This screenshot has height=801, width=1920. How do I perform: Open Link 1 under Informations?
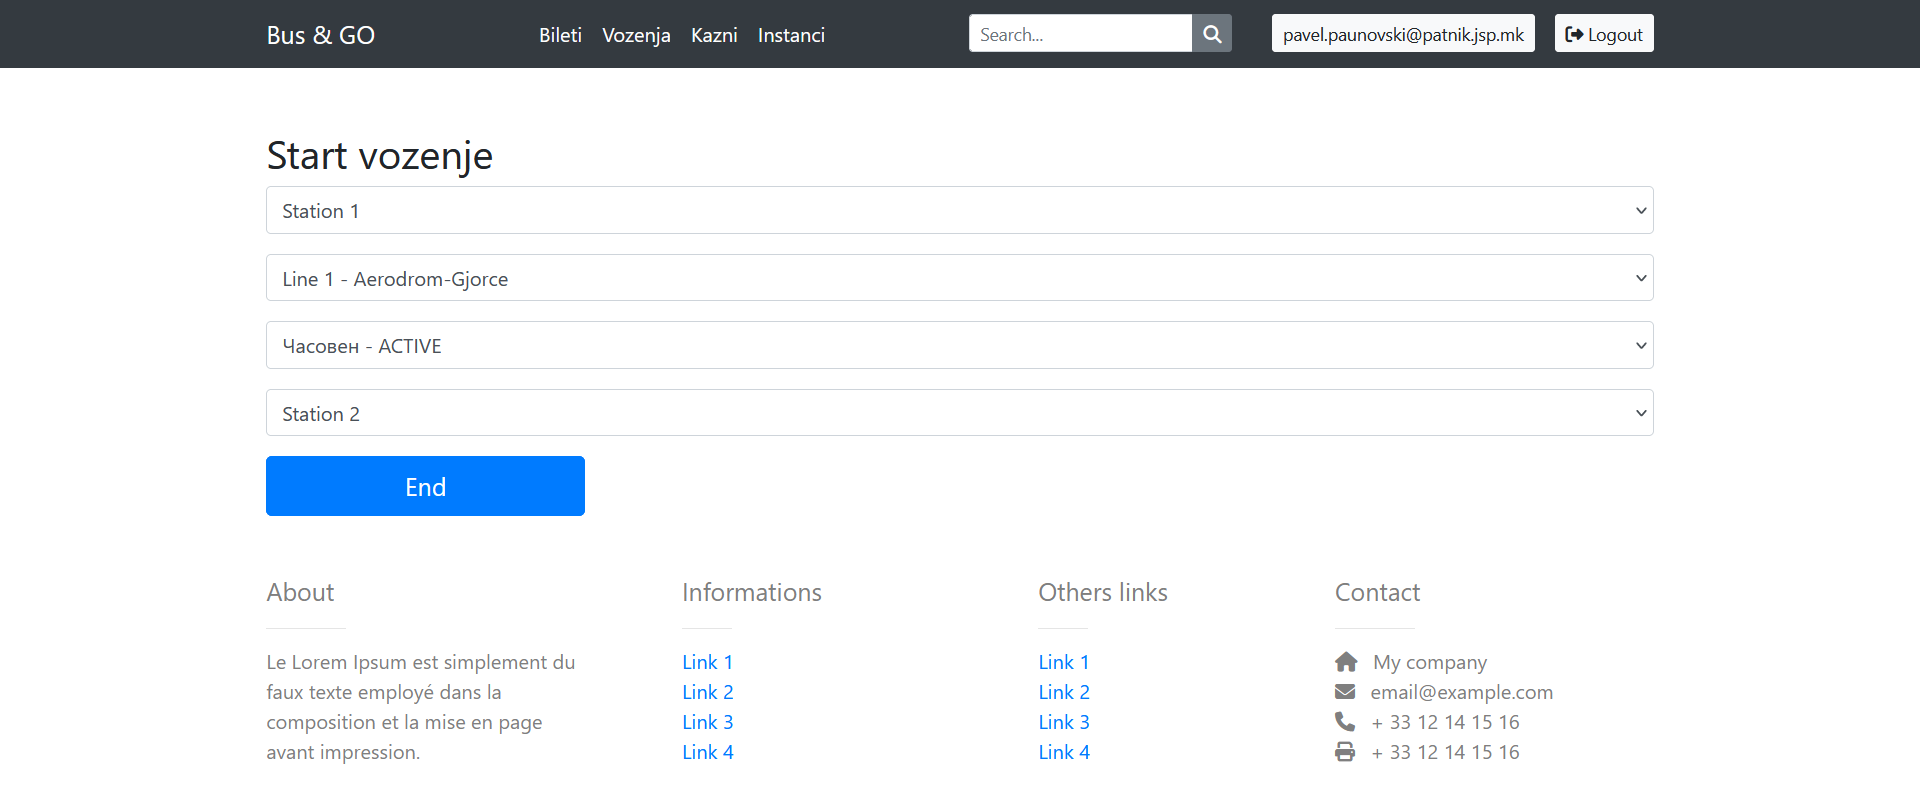(707, 662)
